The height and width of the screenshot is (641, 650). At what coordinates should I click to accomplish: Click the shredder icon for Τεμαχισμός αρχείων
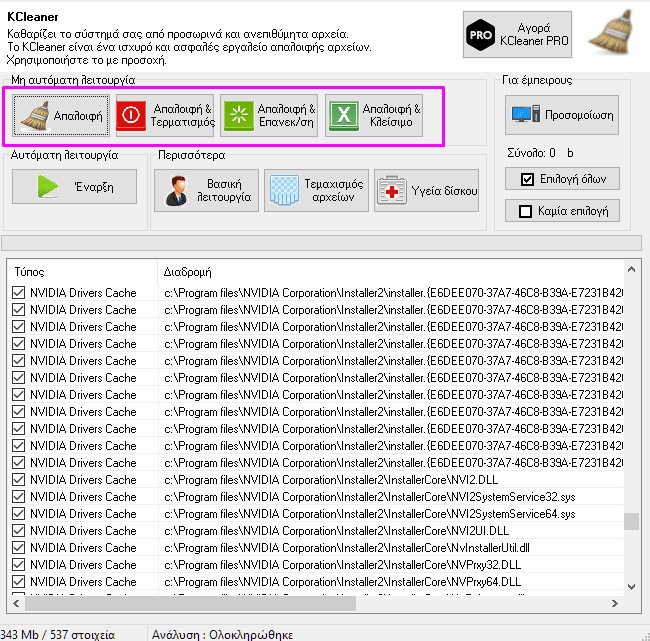click(284, 190)
